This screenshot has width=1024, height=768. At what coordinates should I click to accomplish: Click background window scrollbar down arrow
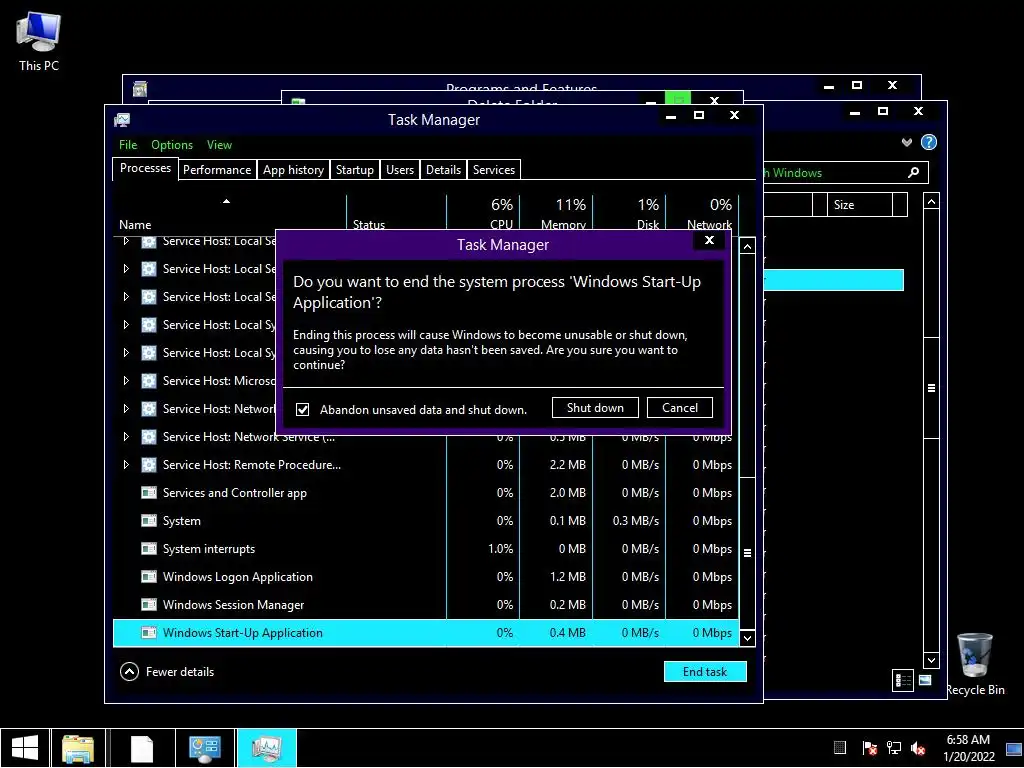point(931,660)
